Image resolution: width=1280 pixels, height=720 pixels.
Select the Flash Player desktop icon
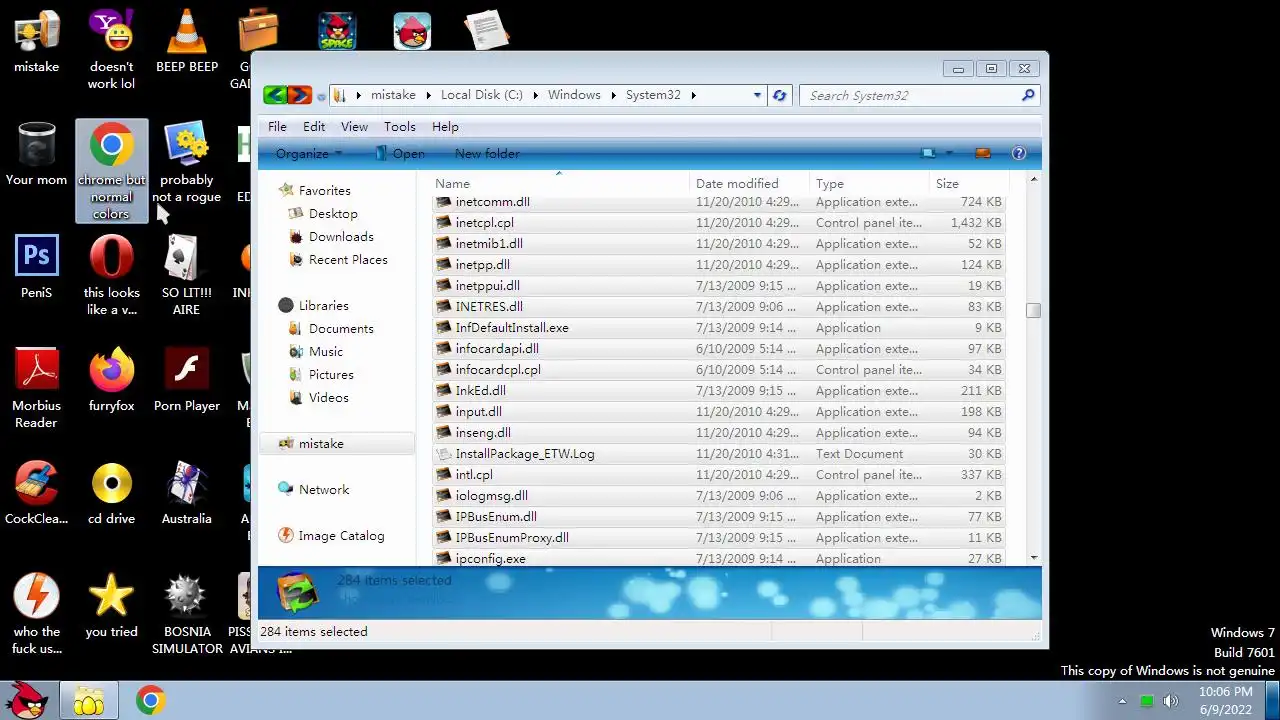coord(187,381)
